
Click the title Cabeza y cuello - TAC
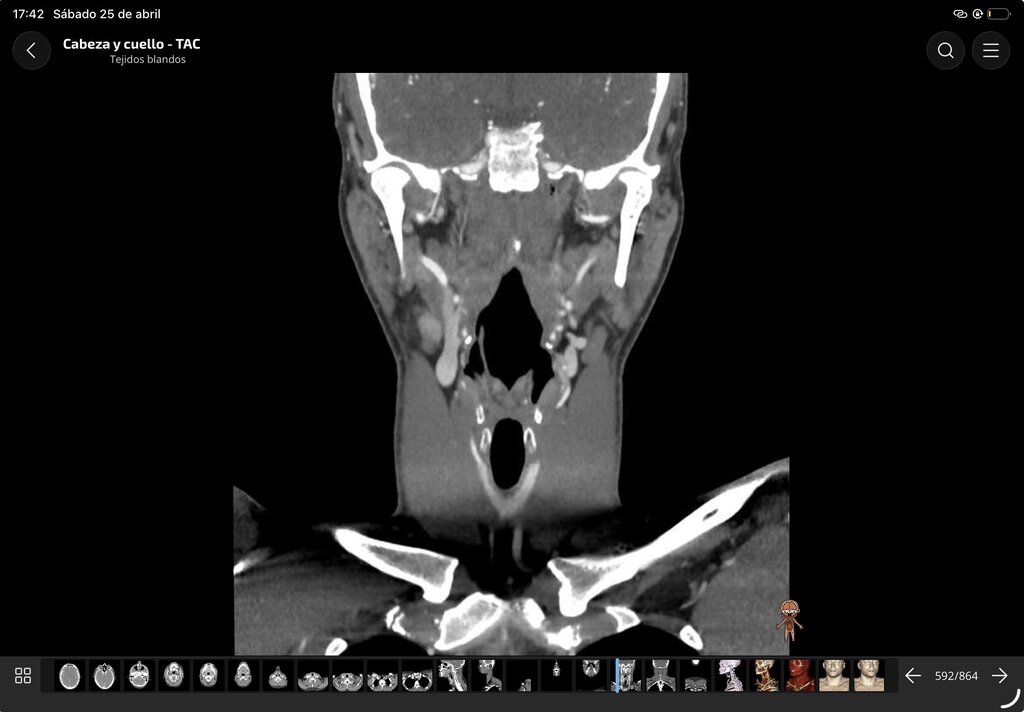pyautogui.click(x=131, y=44)
